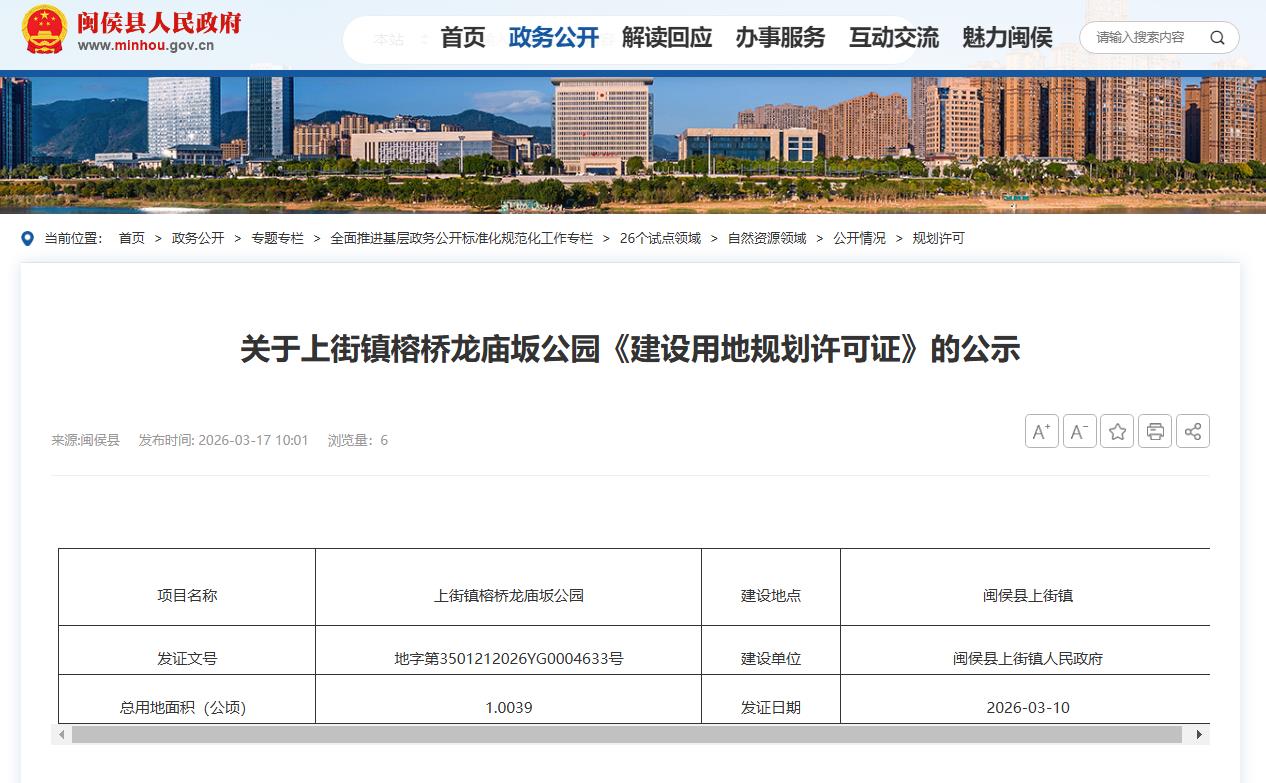
Task: Click the location pin breadcrumb icon
Action: pos(28,238)
